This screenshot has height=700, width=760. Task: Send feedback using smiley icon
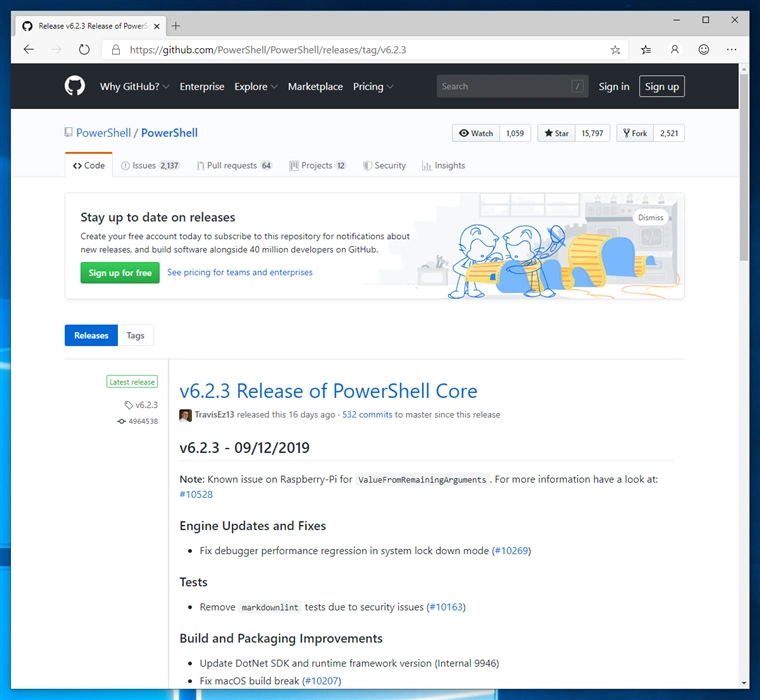tap(704, 49)
